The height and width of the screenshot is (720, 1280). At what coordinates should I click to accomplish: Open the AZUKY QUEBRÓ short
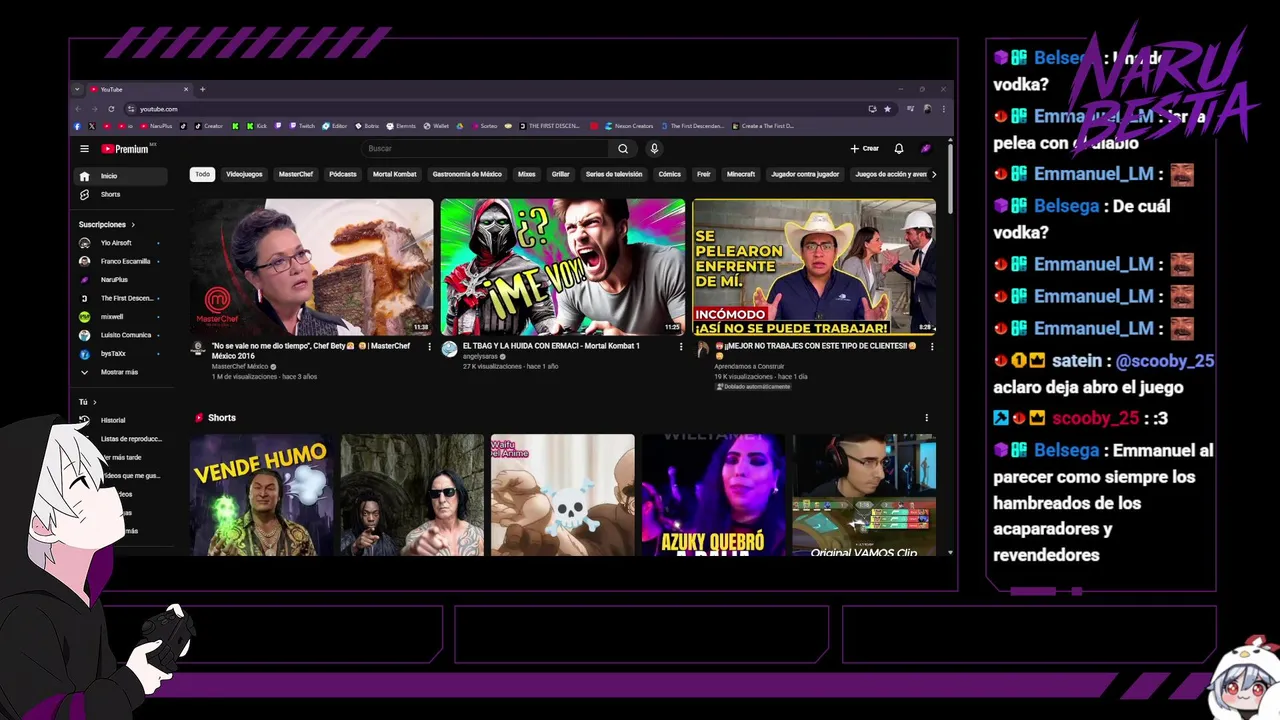coord(713,495)
